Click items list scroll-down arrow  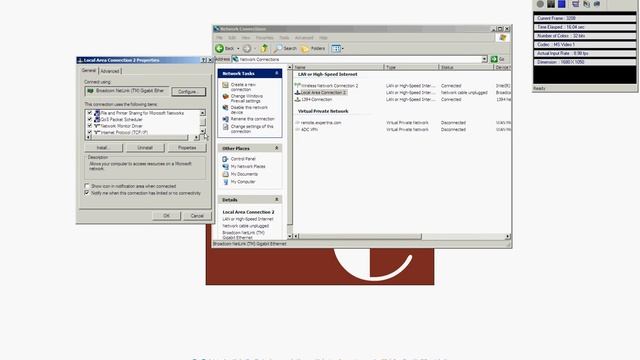click(x=203, y=131)
